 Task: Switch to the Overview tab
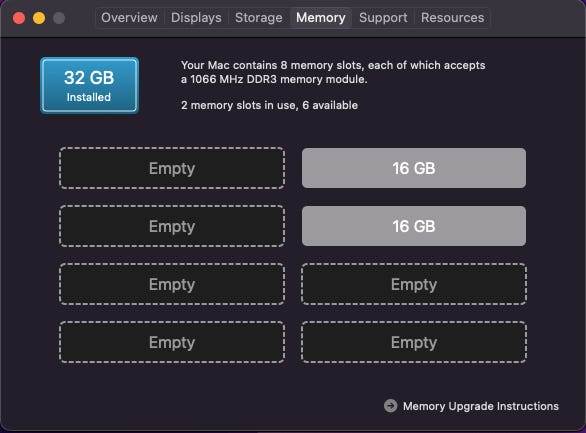coord(129,18)
